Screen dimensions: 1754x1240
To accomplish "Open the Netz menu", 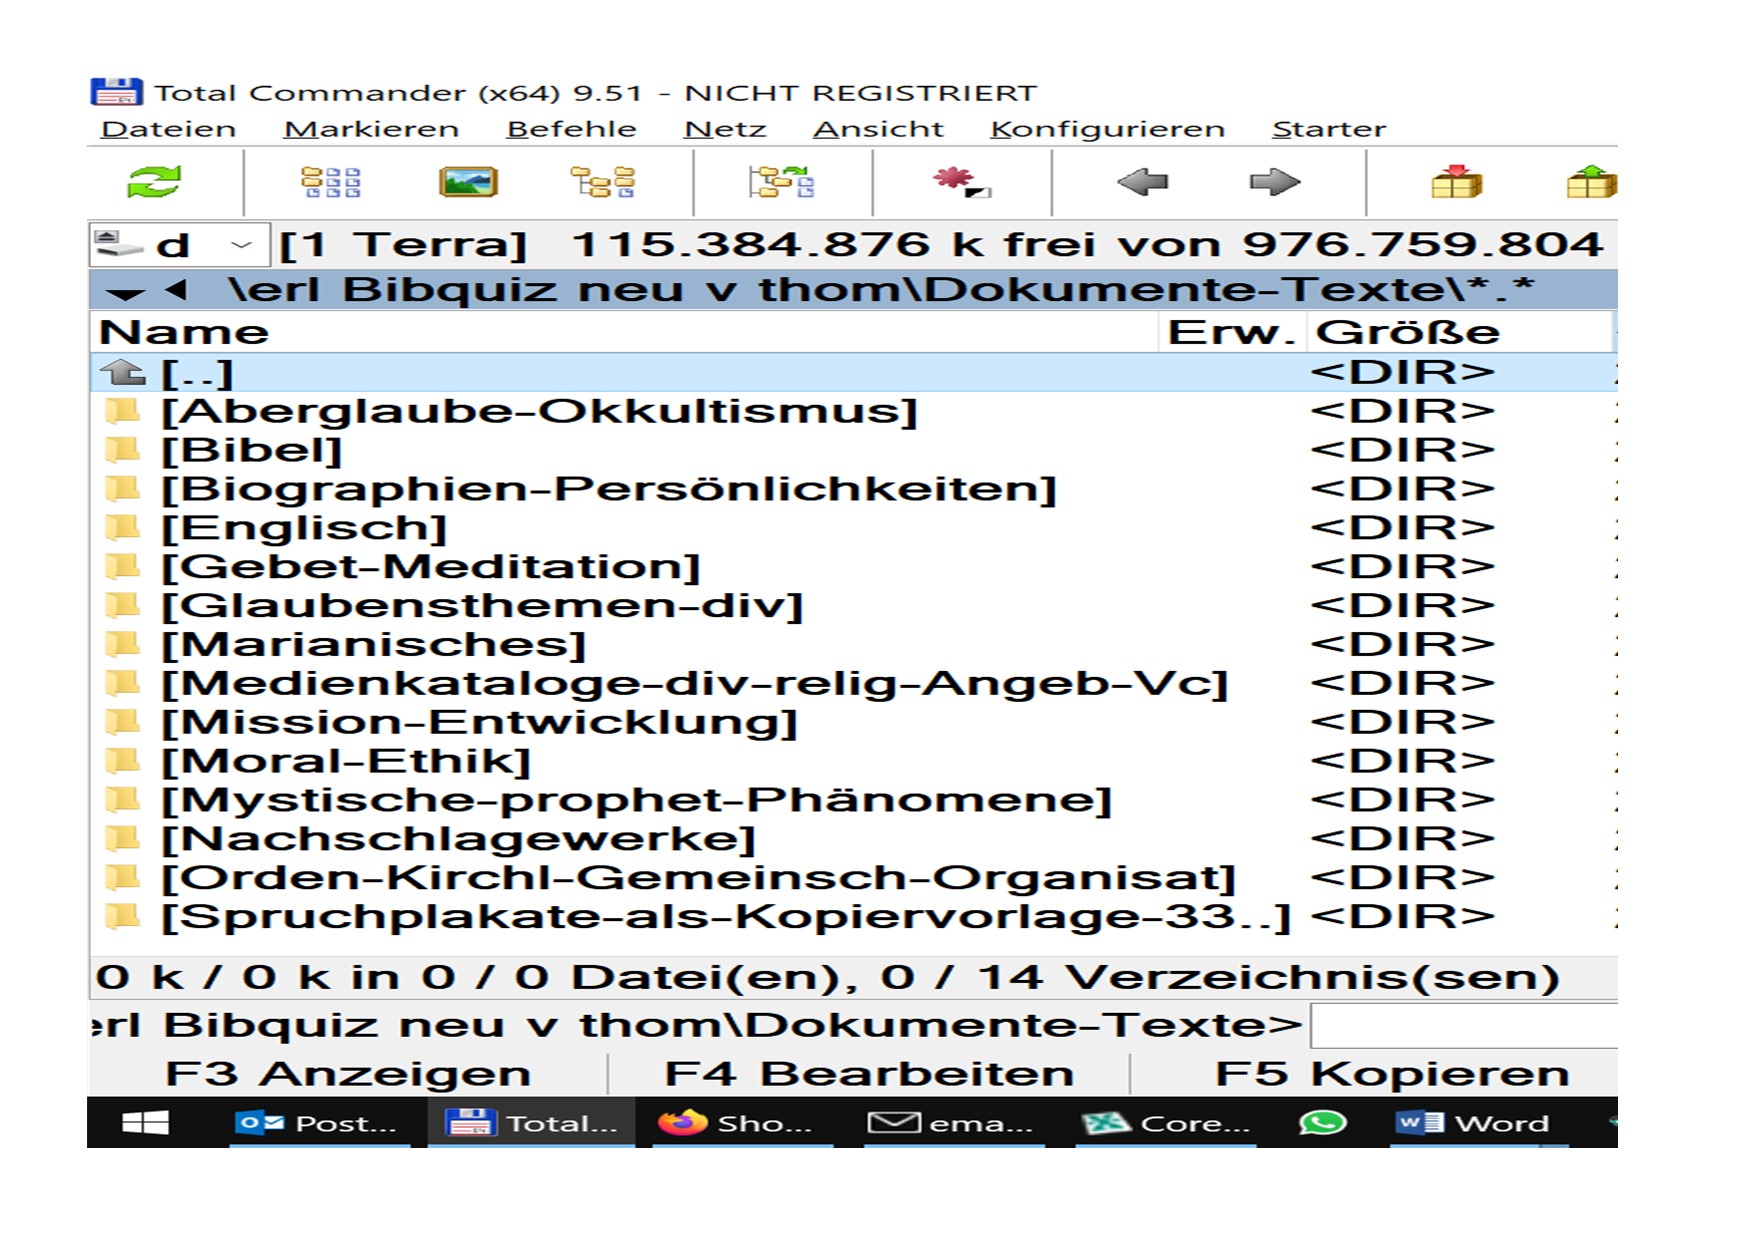I will click(x=725, y=129).
